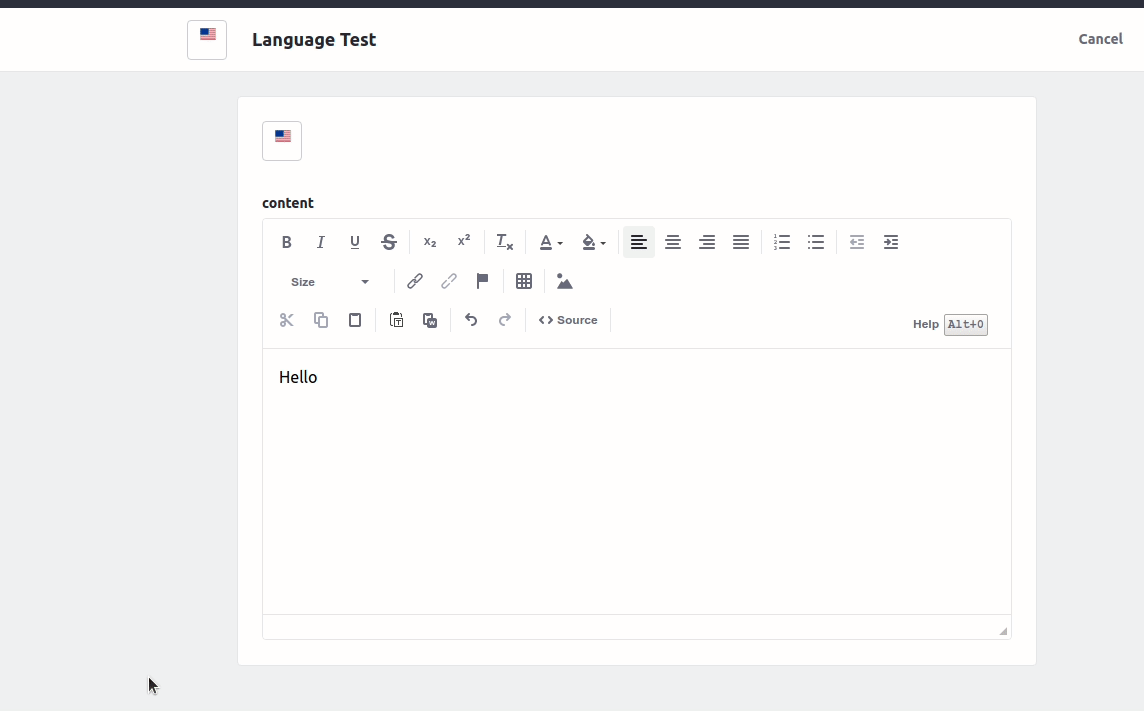Undo the last edit
This screenshot has height=711, width=1144.
(471, 320)
